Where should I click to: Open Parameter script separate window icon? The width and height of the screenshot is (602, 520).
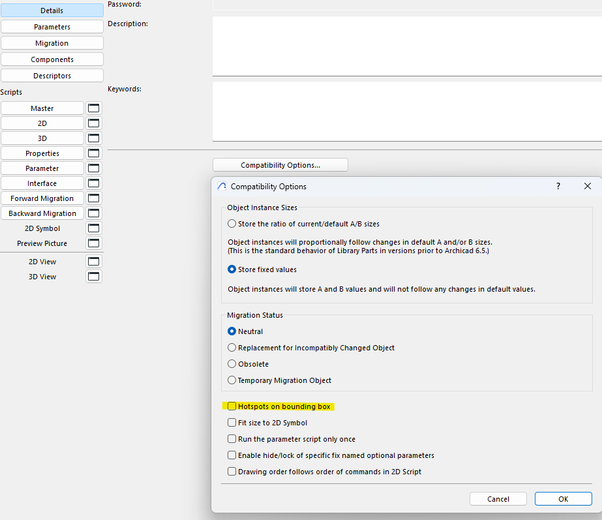point(93,168)
